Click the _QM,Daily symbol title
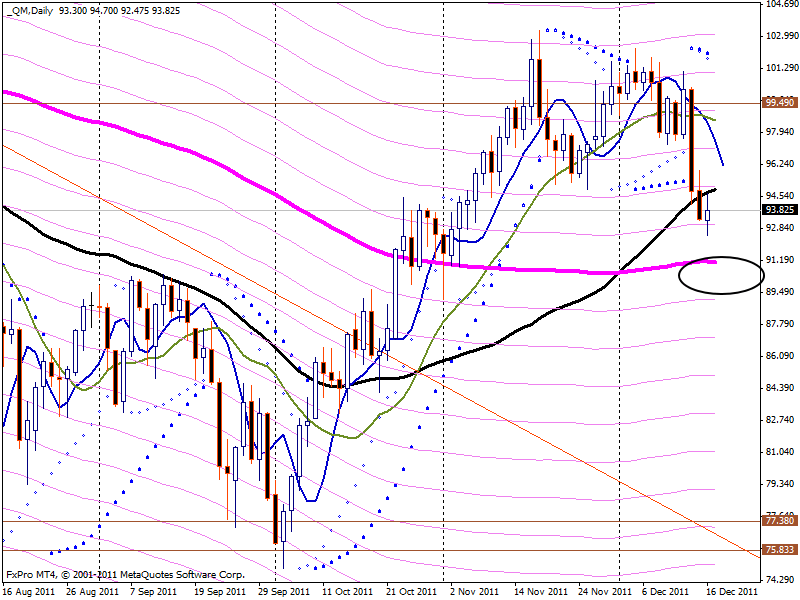Screen dimensions: 800x600 (29, 10)
